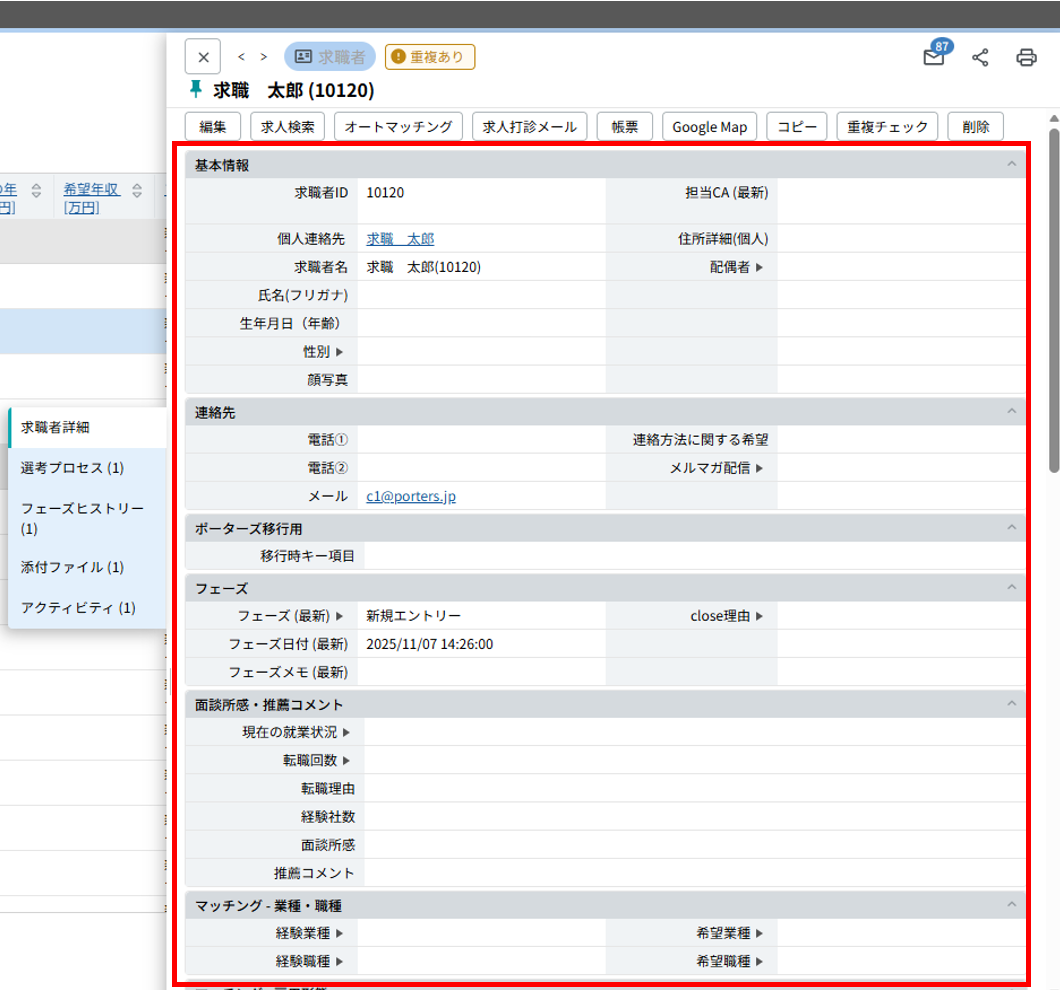Collapse the 連絡先 section
Viewport: 1060px width, 990px height.
click(1011, 412)
